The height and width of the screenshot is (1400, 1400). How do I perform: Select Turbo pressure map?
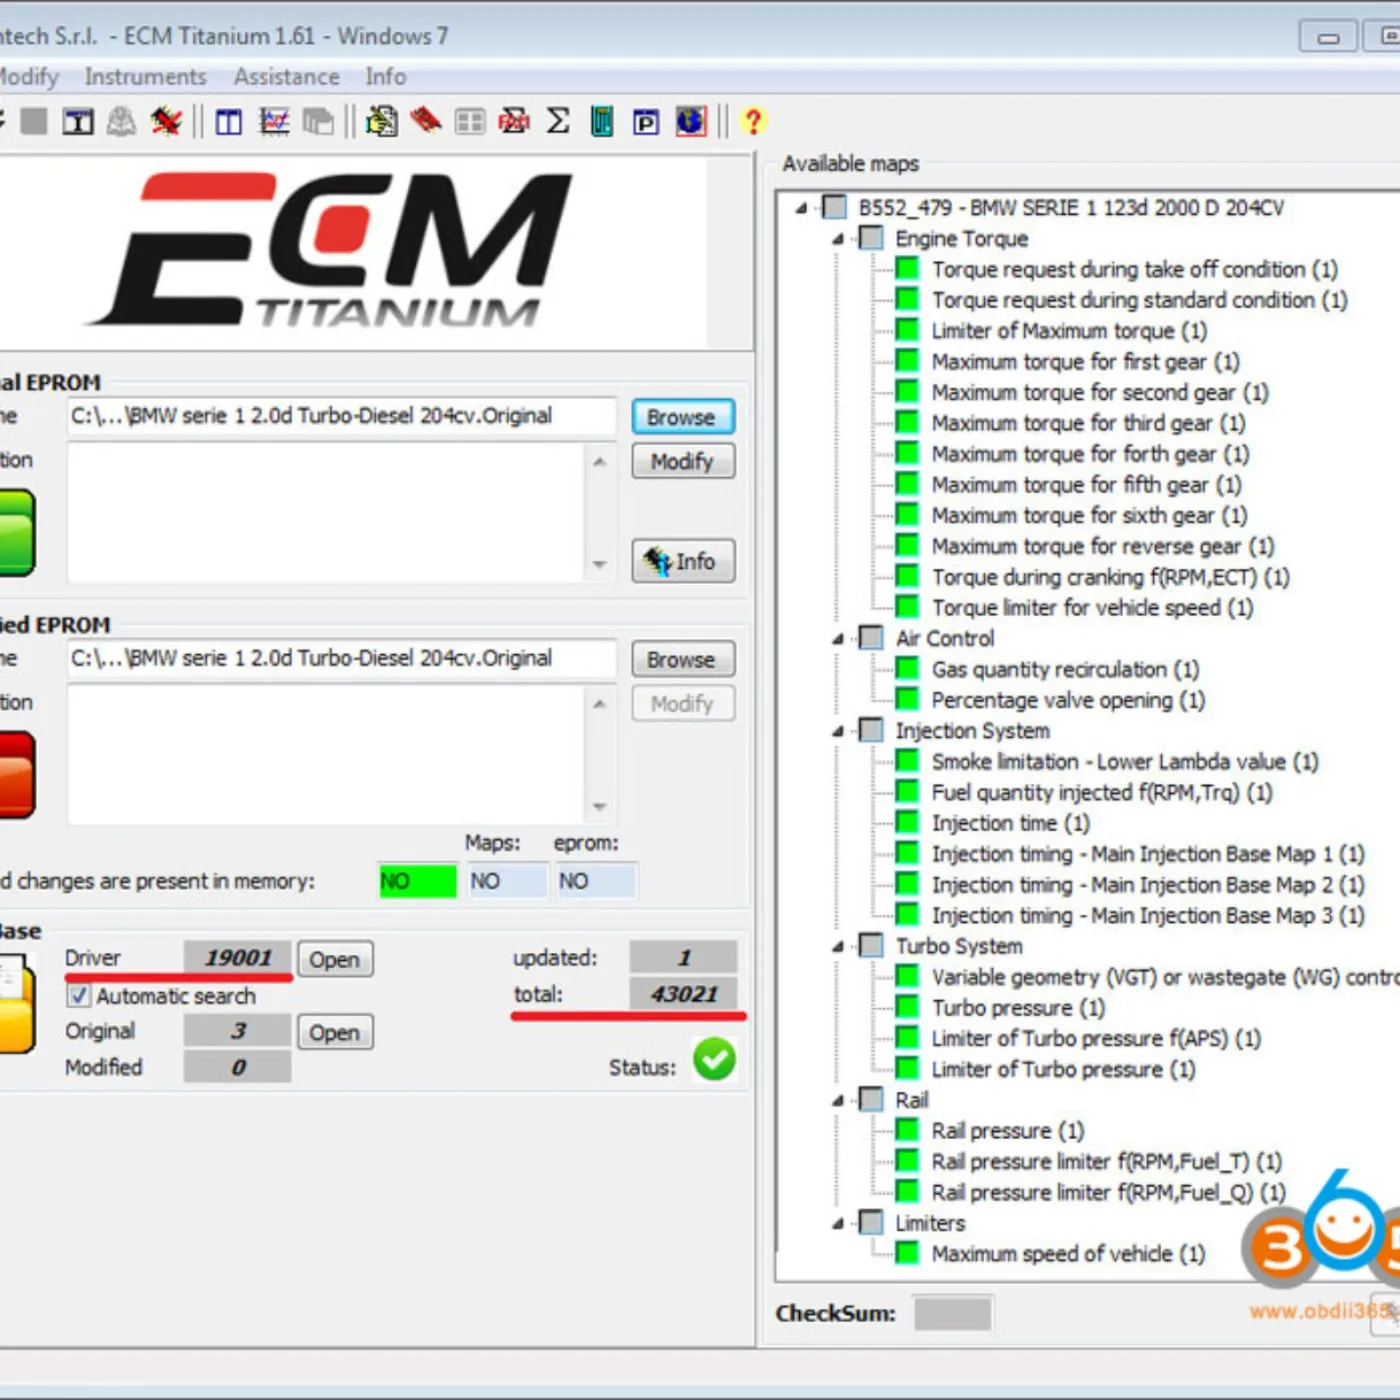pos(1019,1008)
